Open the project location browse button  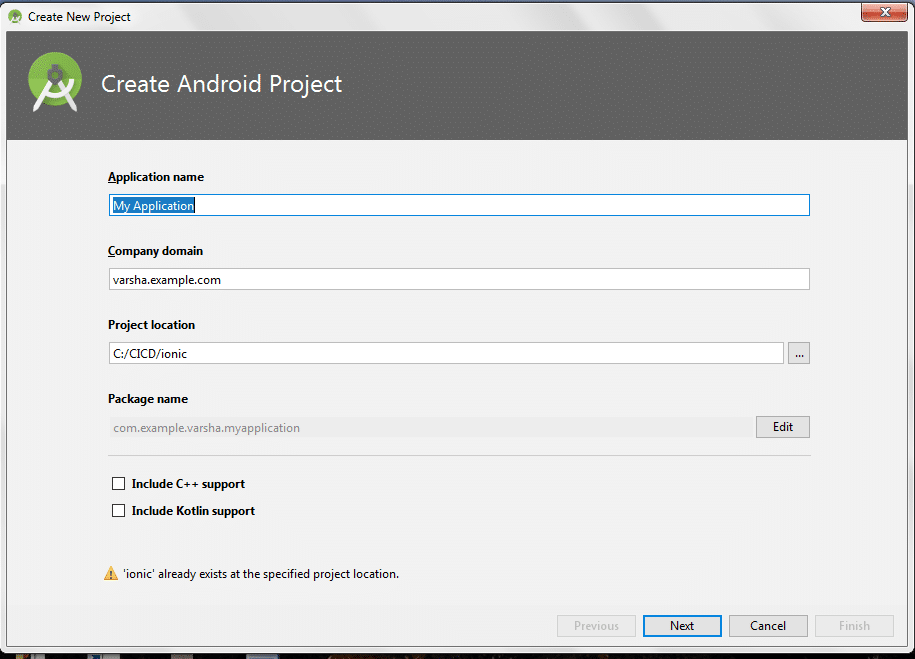(798, 353)
